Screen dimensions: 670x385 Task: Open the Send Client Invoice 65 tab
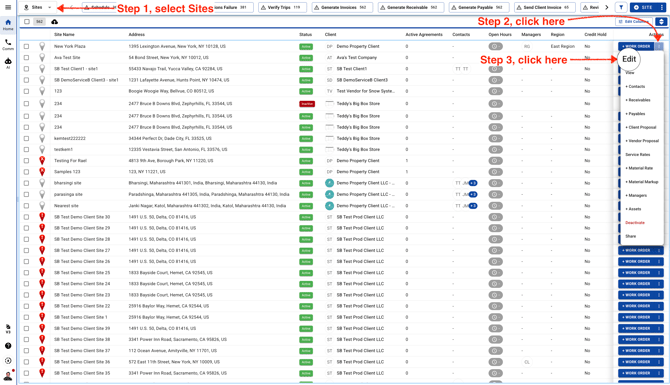tap(545, 7)
